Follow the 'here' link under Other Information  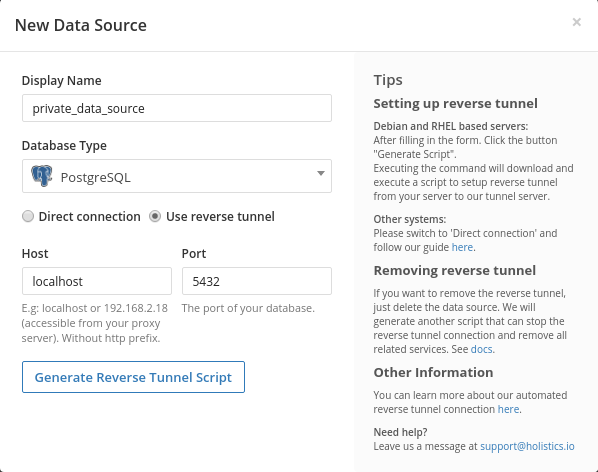pyautogui.click(x=508, y=409)
